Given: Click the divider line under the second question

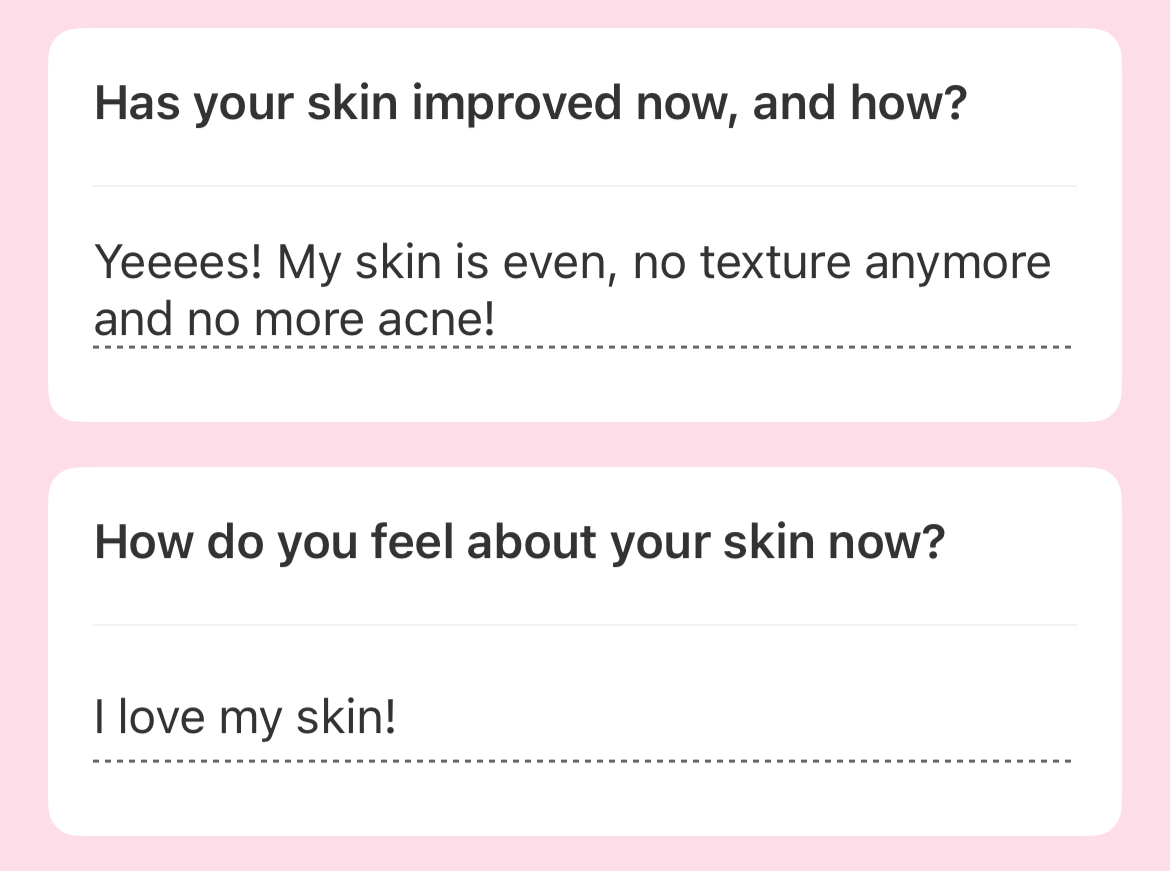Looking at the screenshot, I should pos(584,625).
